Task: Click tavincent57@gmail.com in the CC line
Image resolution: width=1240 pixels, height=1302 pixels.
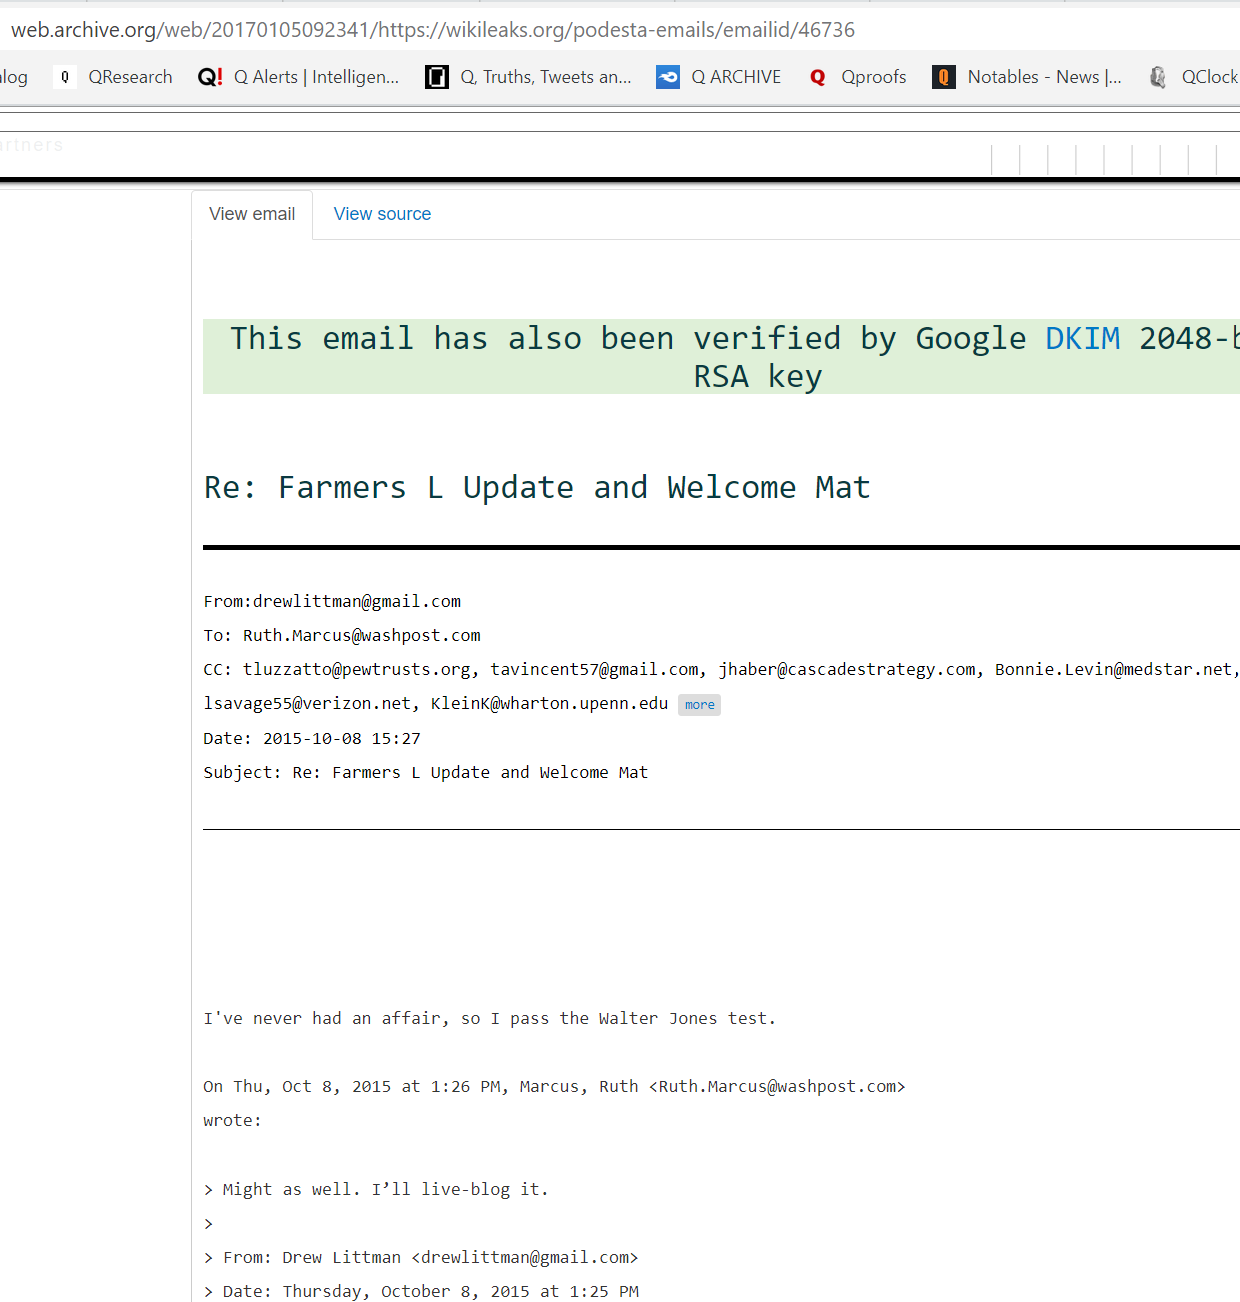Action: pyautogui.click(x=594, y=670)
